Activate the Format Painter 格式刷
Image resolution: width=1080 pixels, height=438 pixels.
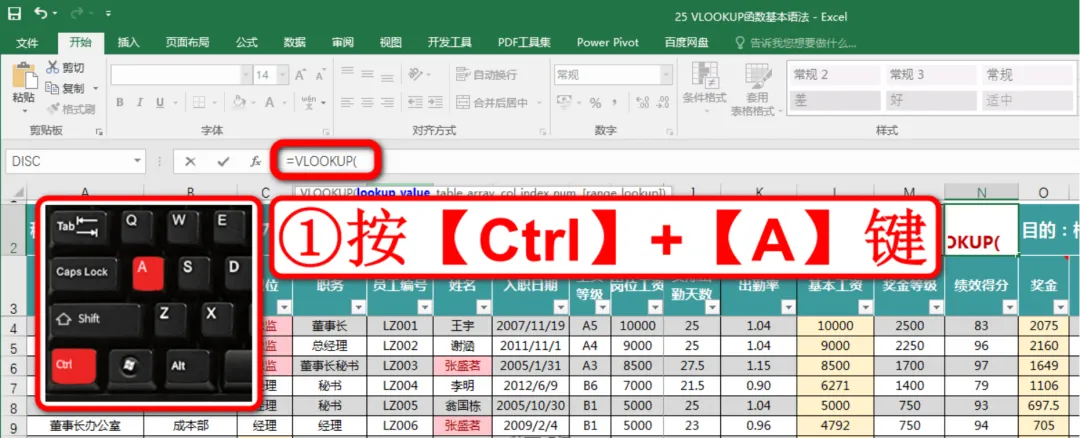click(x=71, y=109)
